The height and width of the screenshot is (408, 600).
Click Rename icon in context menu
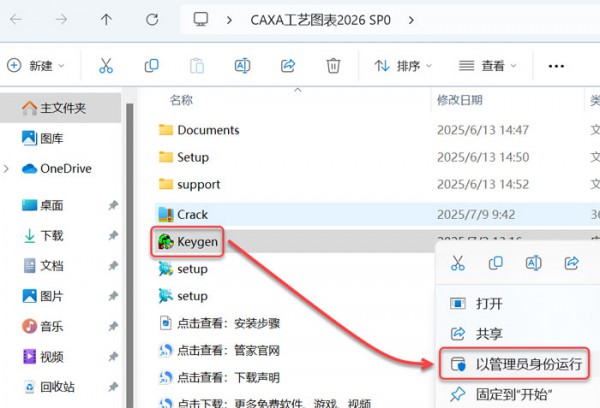coord(533,263)
